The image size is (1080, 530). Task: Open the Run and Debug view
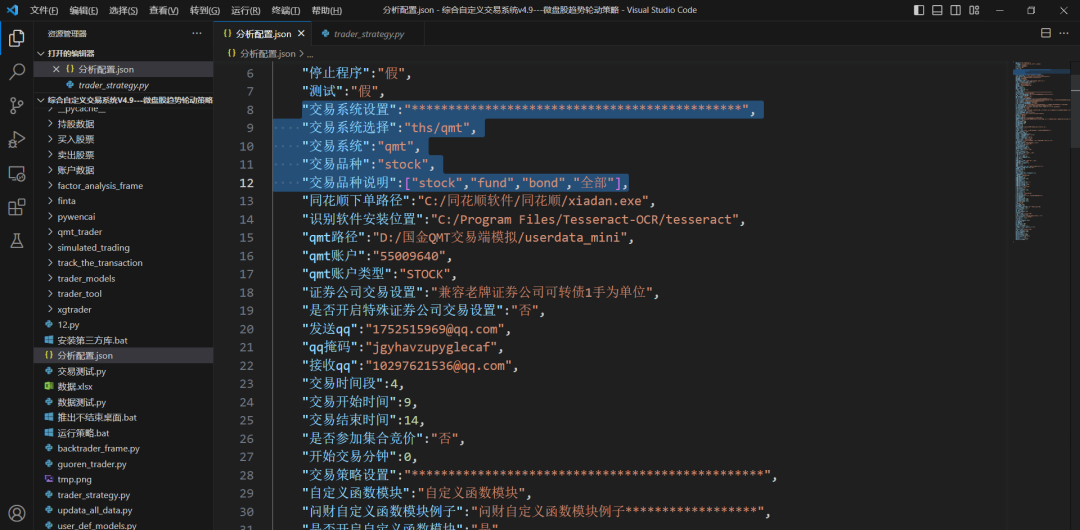(17, 139)
